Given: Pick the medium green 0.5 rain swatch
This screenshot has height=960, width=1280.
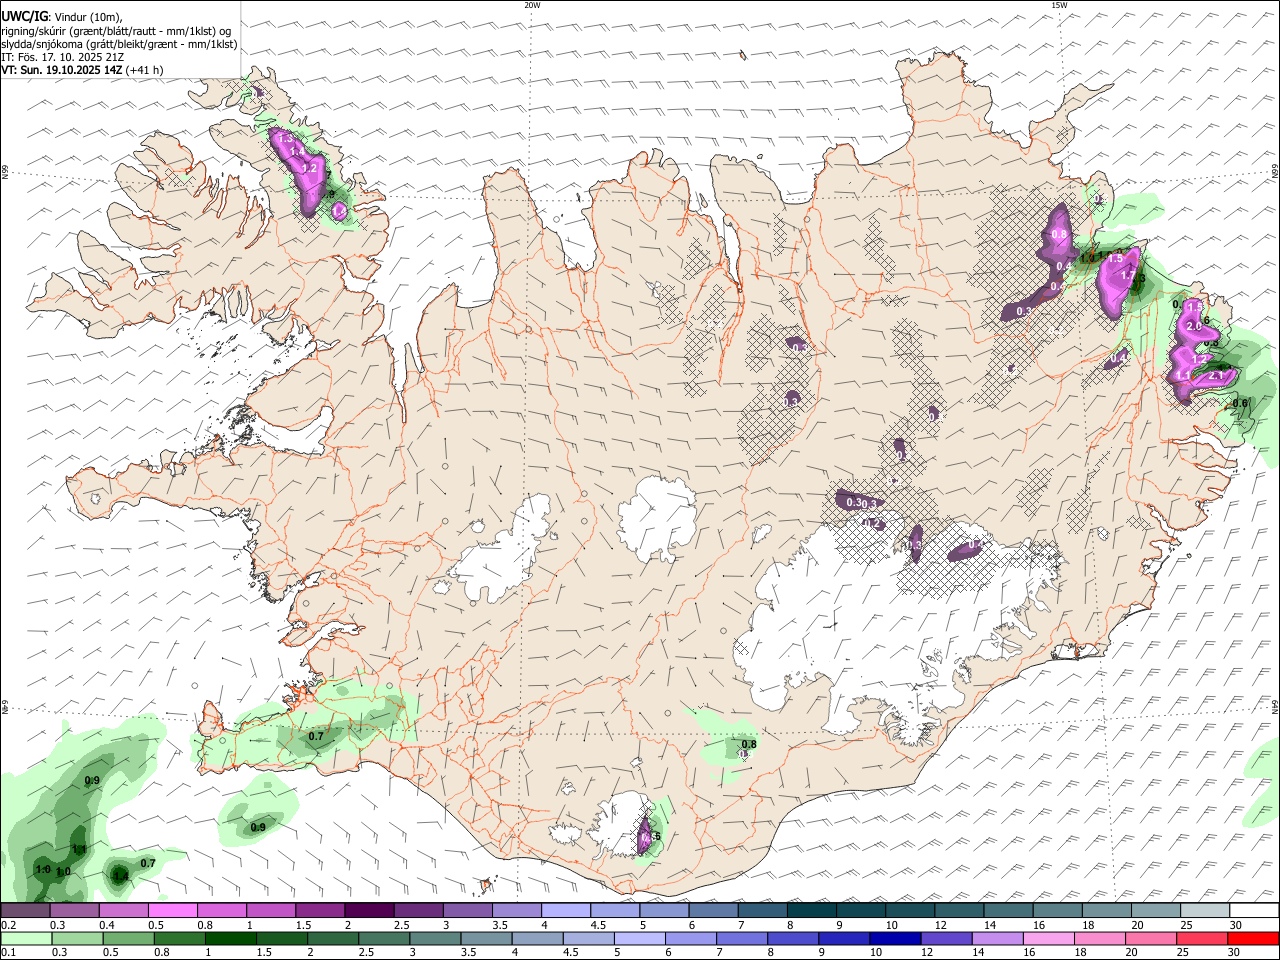Looking at the screenshot, I should pyautogui.click(x=128, y=938).
